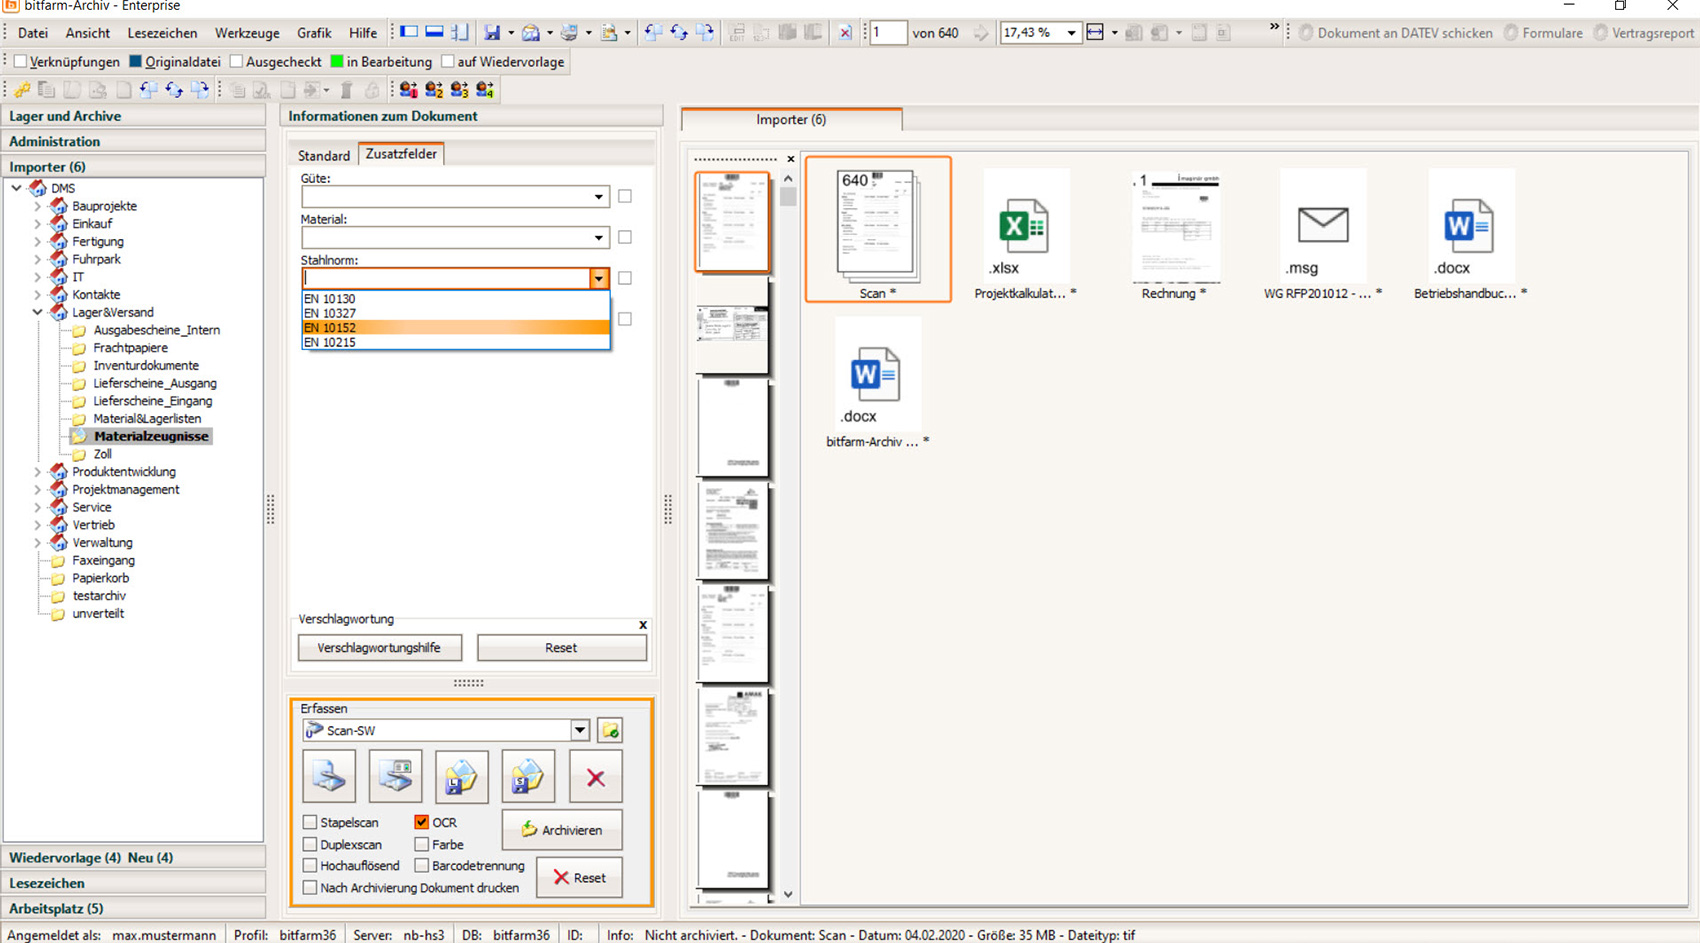The height and width of the screenshot is (943, 1700).
Task: Disable the OCR checkbox
Action: tap(422, 822)
